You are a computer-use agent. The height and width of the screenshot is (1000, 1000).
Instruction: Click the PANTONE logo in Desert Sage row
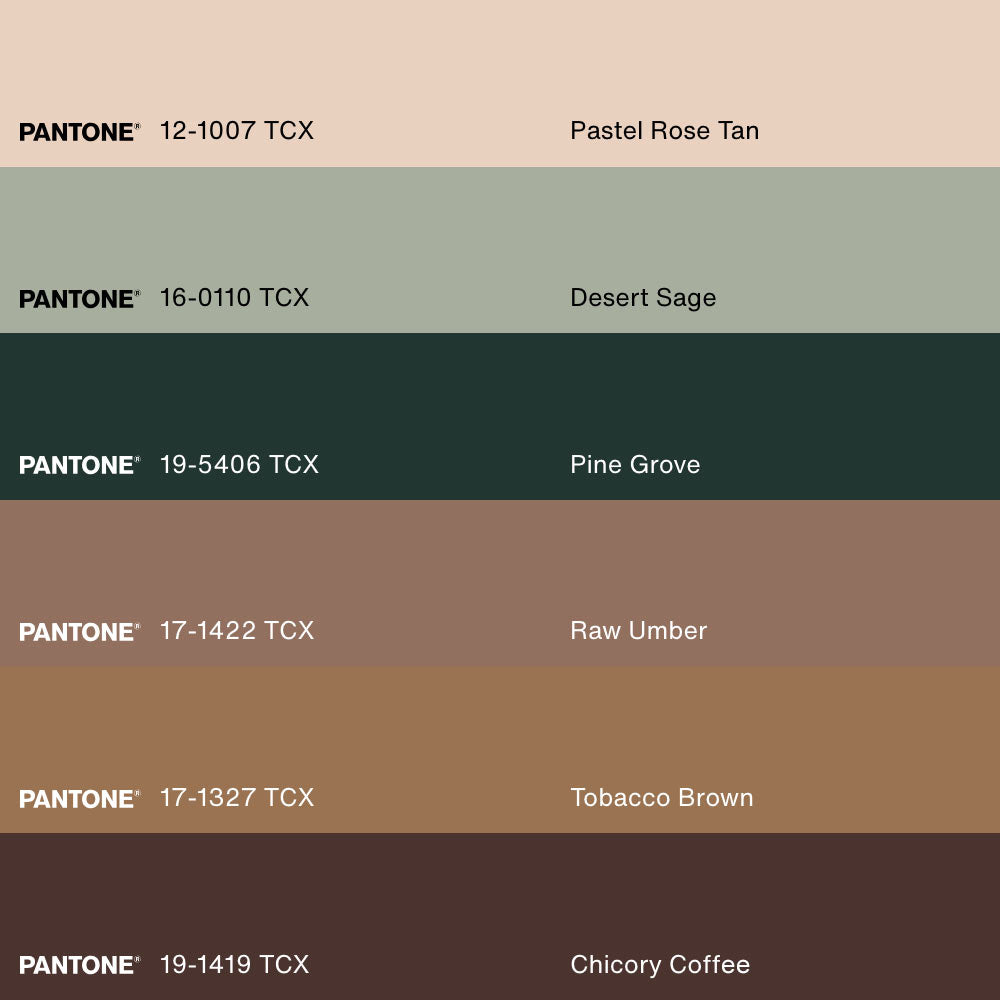coord(79,299)
